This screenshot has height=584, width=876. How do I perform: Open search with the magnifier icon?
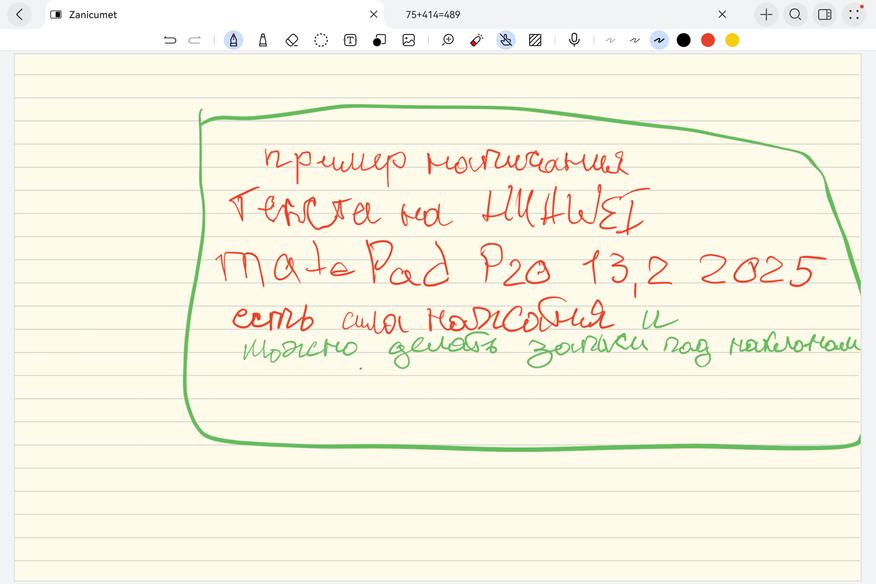point(796,15)
